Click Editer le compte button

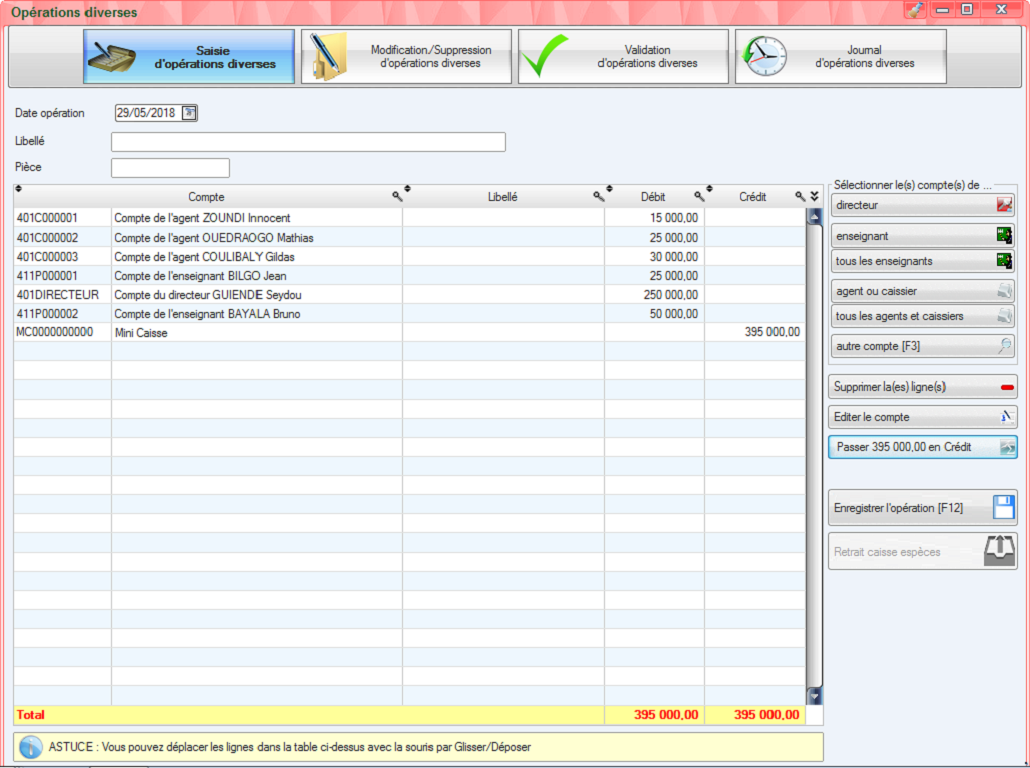922,417
